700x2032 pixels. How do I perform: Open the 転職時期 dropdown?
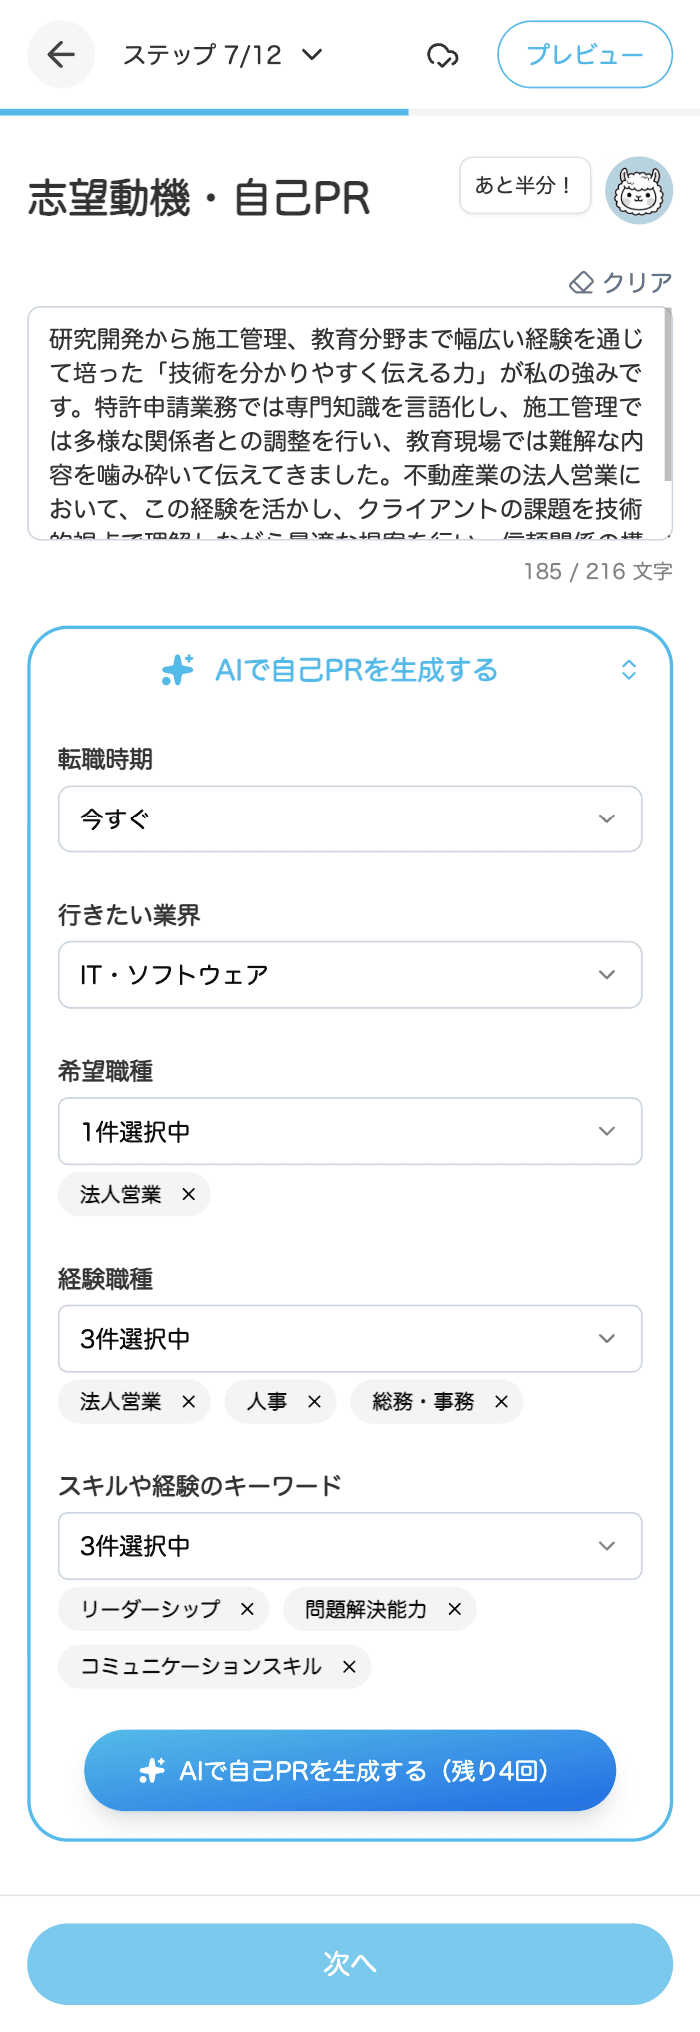tap(350, 819)
